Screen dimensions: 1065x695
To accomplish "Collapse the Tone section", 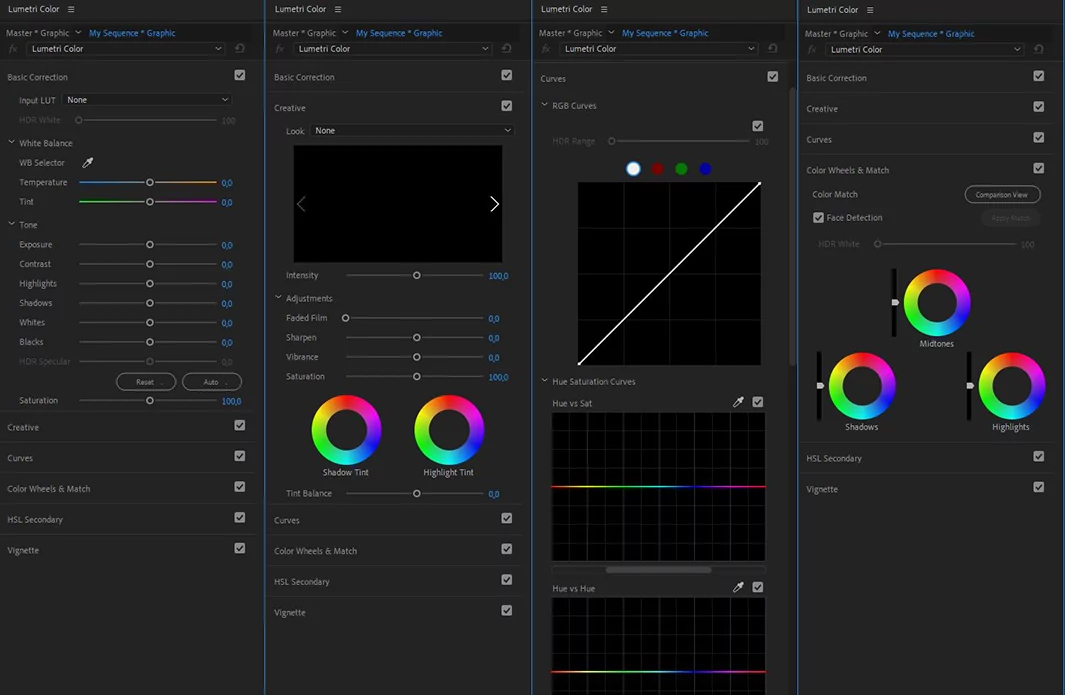I will pos(12,224).
